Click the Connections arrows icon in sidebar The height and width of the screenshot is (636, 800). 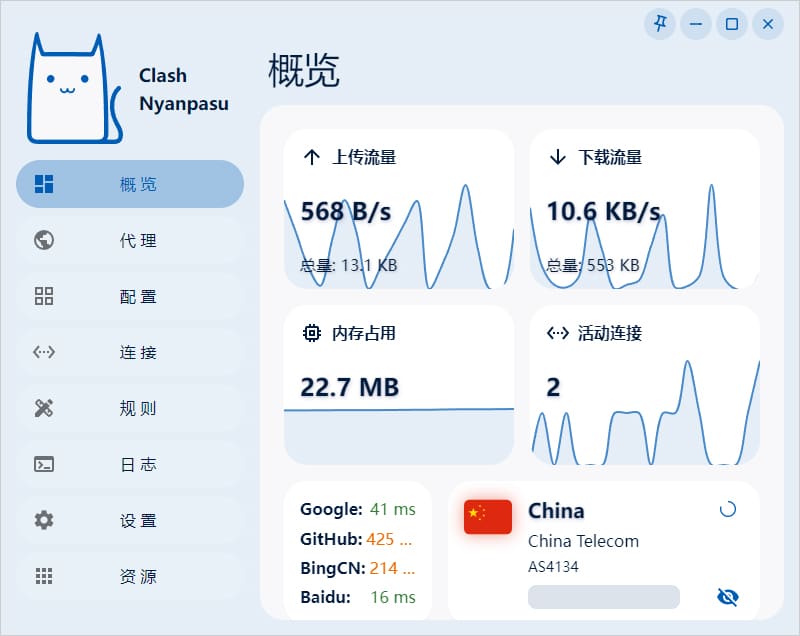[x=44, y=352]
